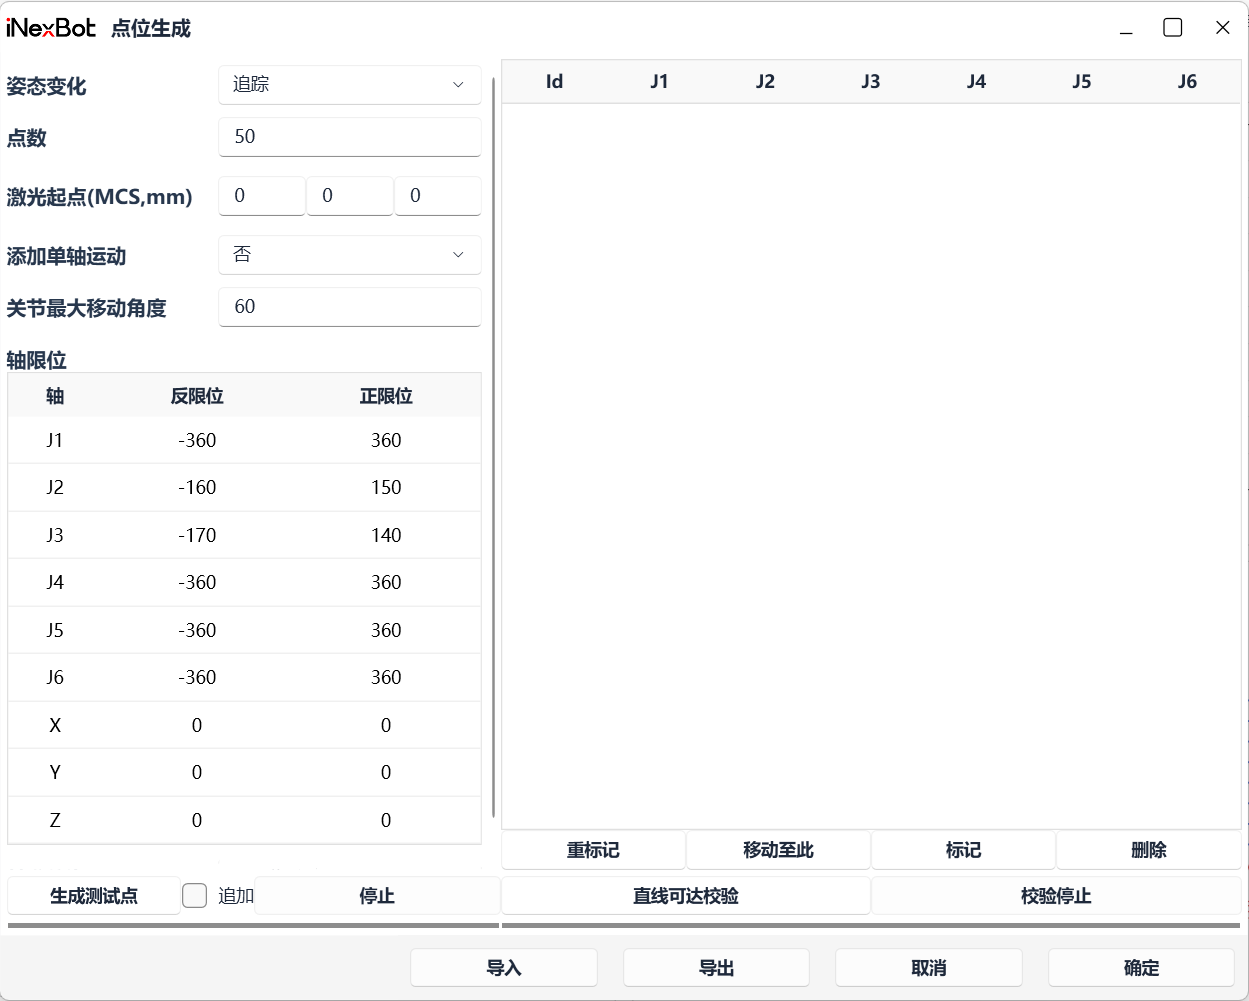Click the 轴 column header
Viewport: 1249px width, 1001px height.
coord(55,396)
